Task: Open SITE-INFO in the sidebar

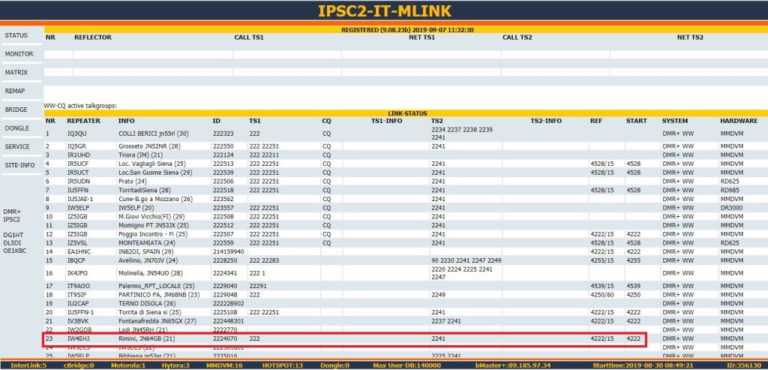Action: tap(19, 166)
